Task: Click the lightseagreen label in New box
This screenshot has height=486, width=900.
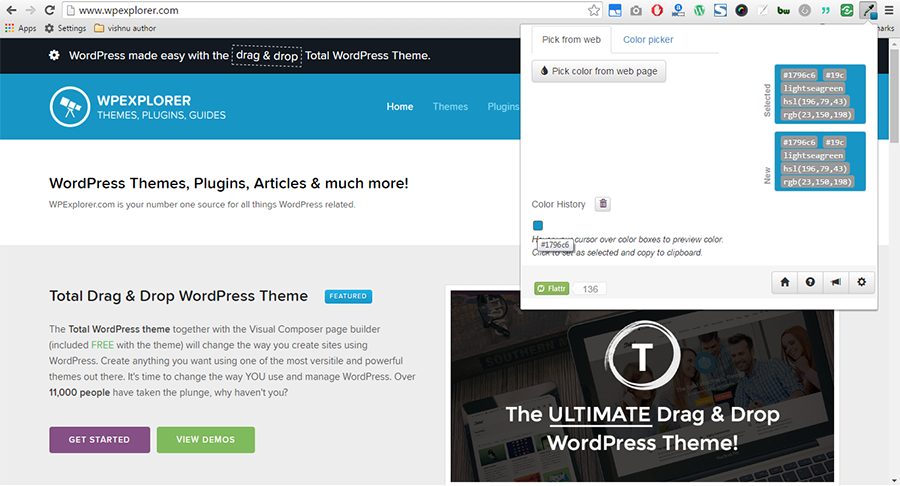Action: pyautogui.click(x=813, y=155)
